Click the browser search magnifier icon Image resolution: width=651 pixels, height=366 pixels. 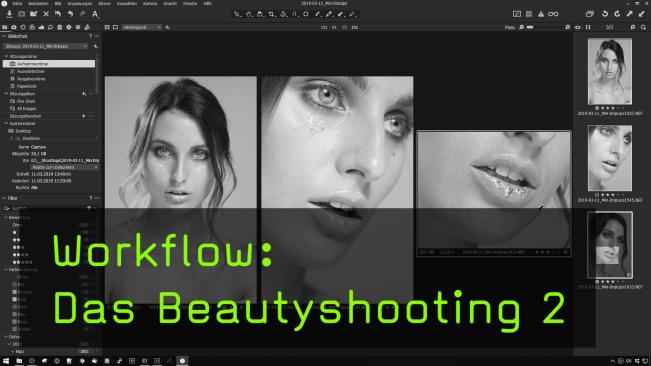(x=643, y=27)
